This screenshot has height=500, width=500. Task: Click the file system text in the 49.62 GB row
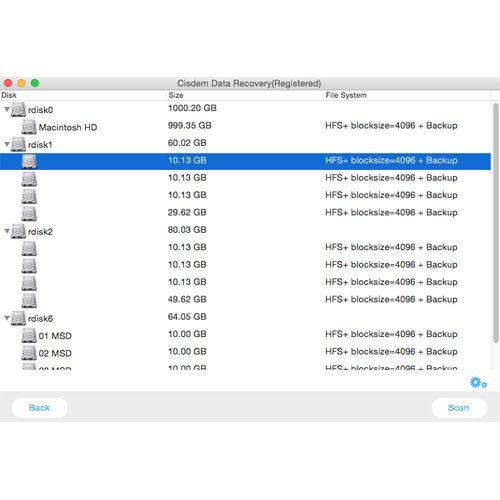pyautogui.click(x=391, y=299)
